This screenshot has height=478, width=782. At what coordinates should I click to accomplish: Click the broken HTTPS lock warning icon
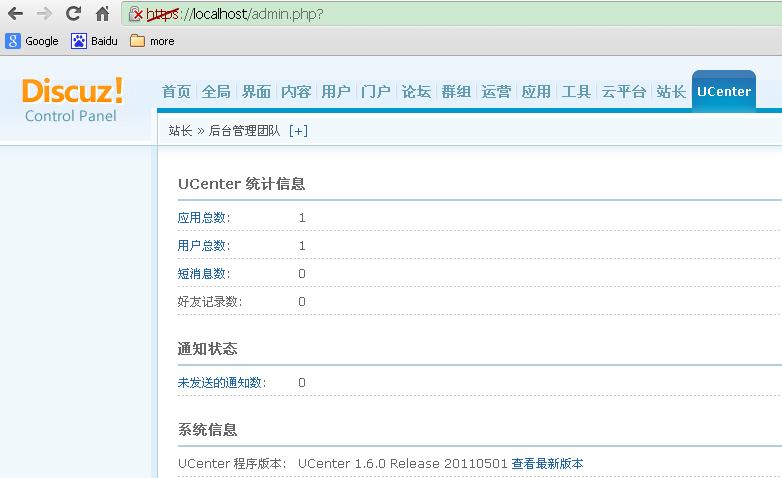(136, 14)
